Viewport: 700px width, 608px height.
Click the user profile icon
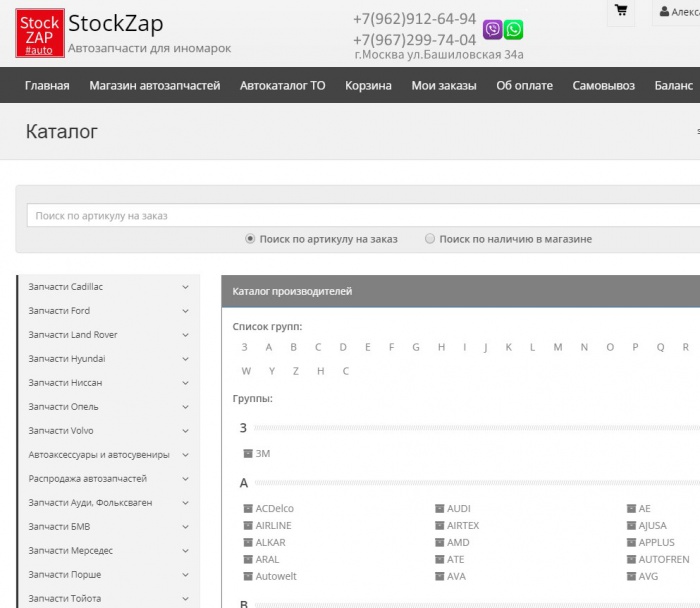pyautogui.click(x=664, y=12)
